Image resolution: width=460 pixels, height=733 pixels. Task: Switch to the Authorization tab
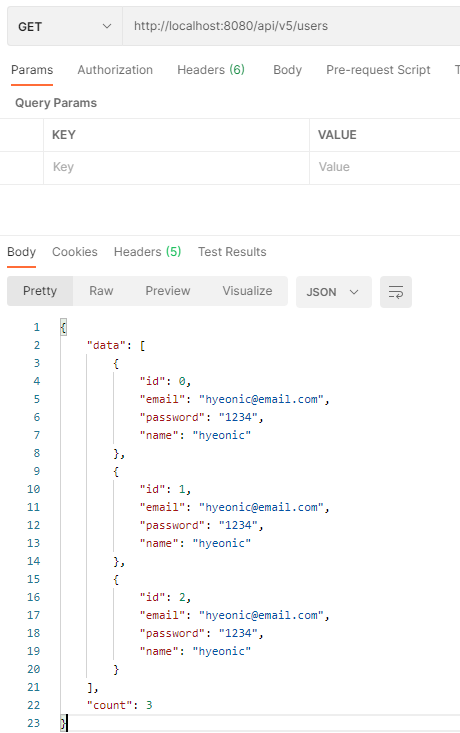click(115, 70)
